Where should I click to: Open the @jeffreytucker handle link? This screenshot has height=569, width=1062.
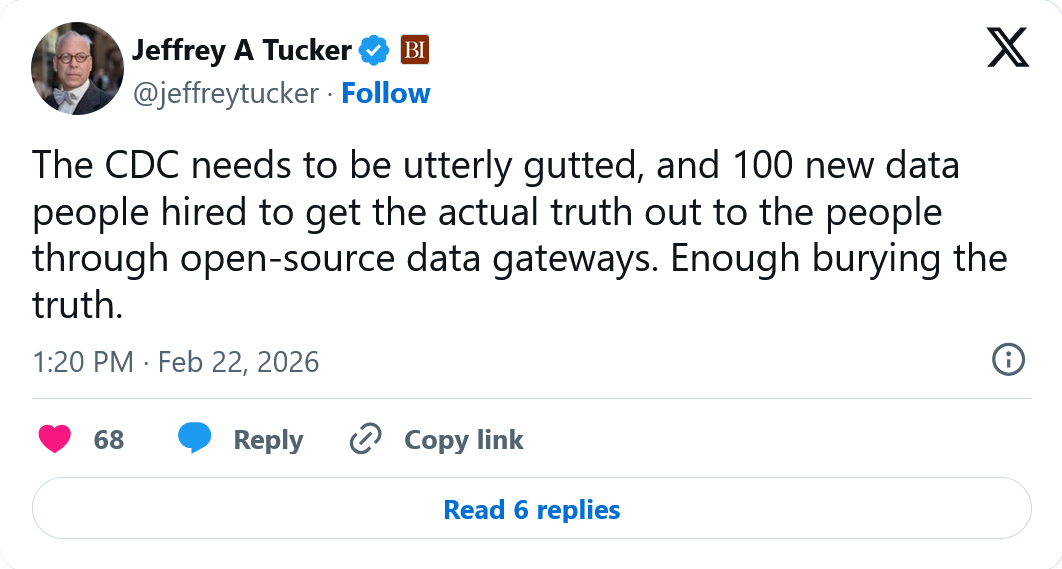pyautogui.click(x=226, y=93)
